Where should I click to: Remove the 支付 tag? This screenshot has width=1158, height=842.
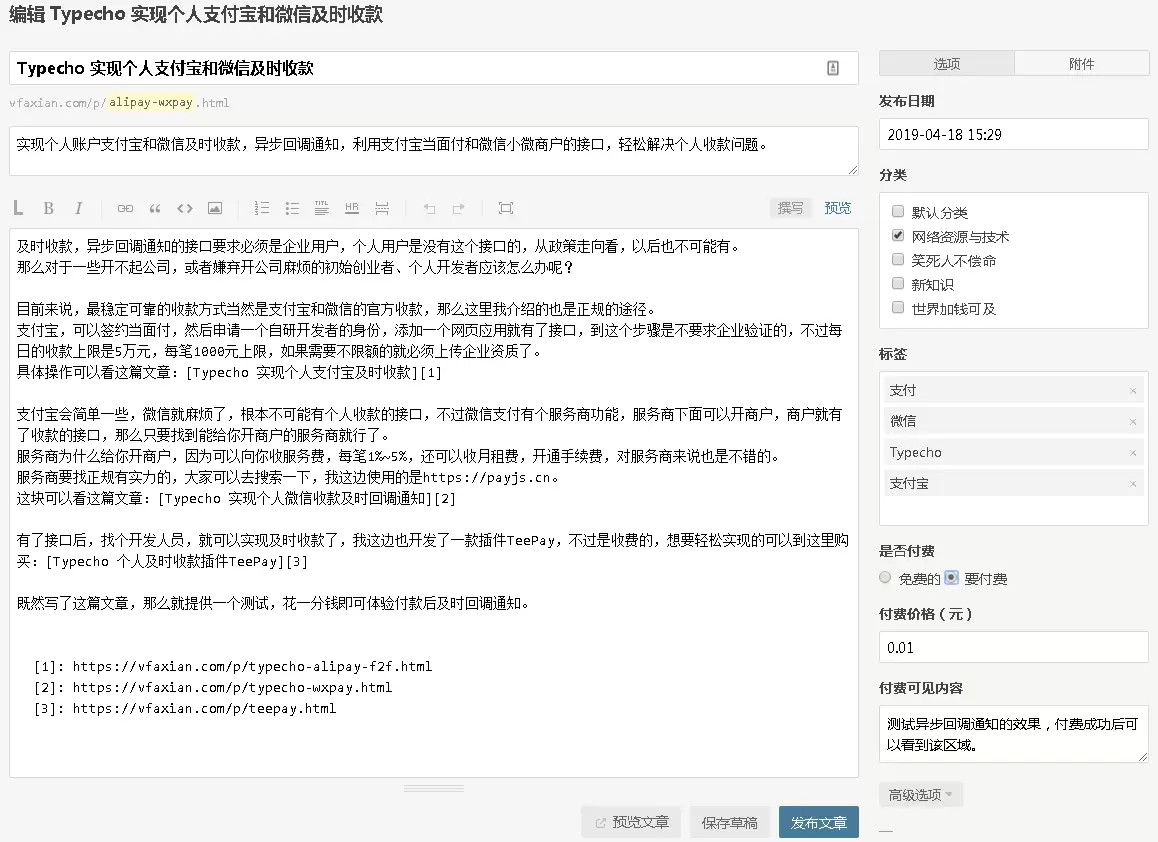(1133, 391)
